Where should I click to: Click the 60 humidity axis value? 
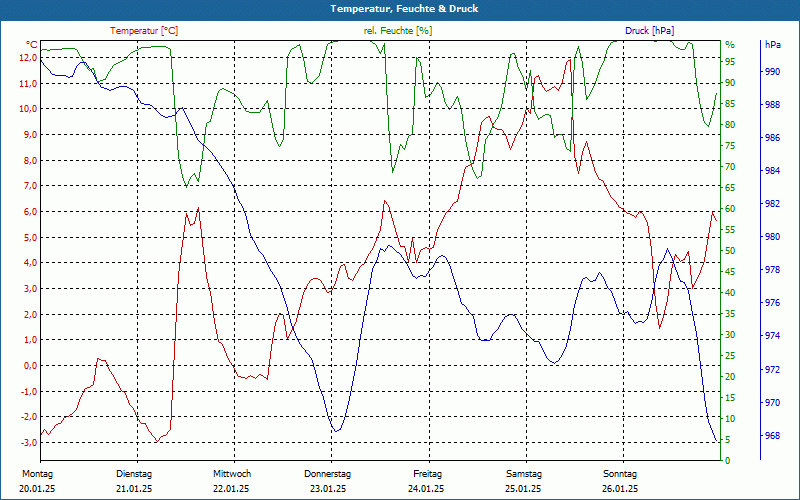730,209
